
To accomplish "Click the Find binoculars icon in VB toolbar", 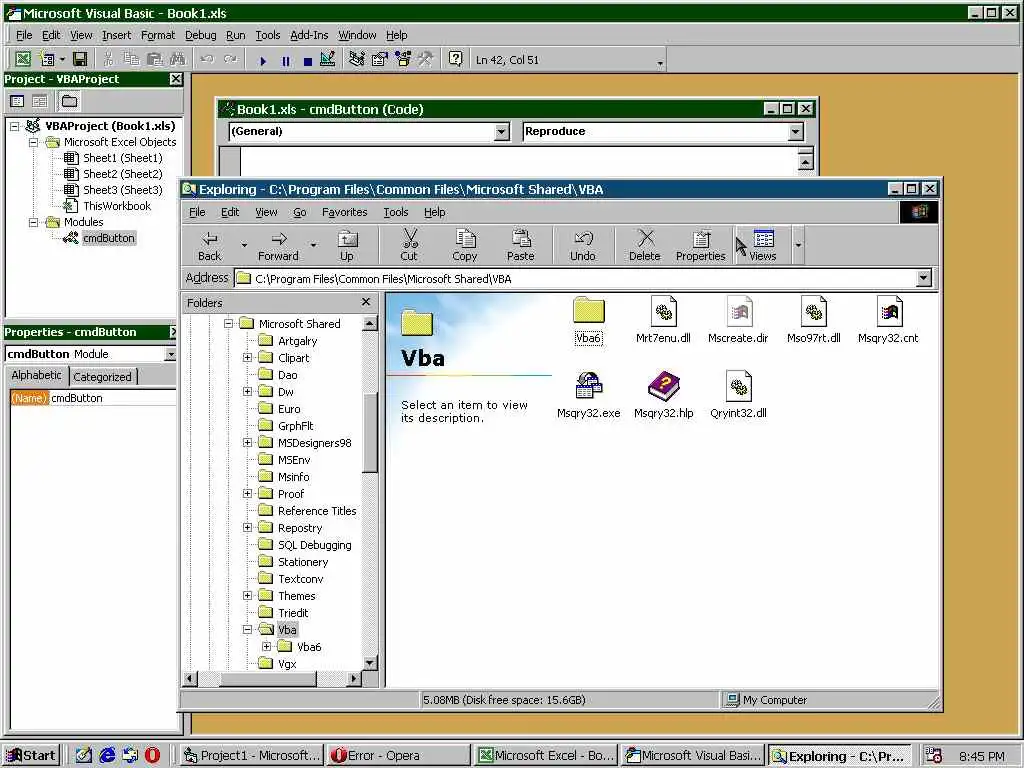I will click(177, 59).
